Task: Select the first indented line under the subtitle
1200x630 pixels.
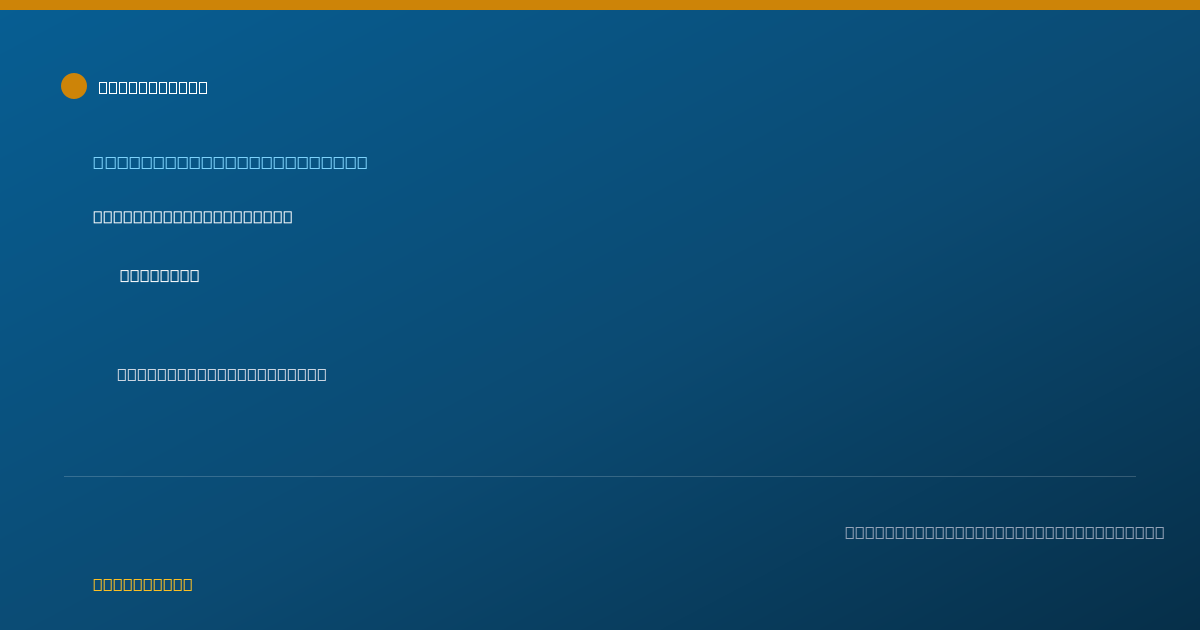Action: tap(159, 276)
